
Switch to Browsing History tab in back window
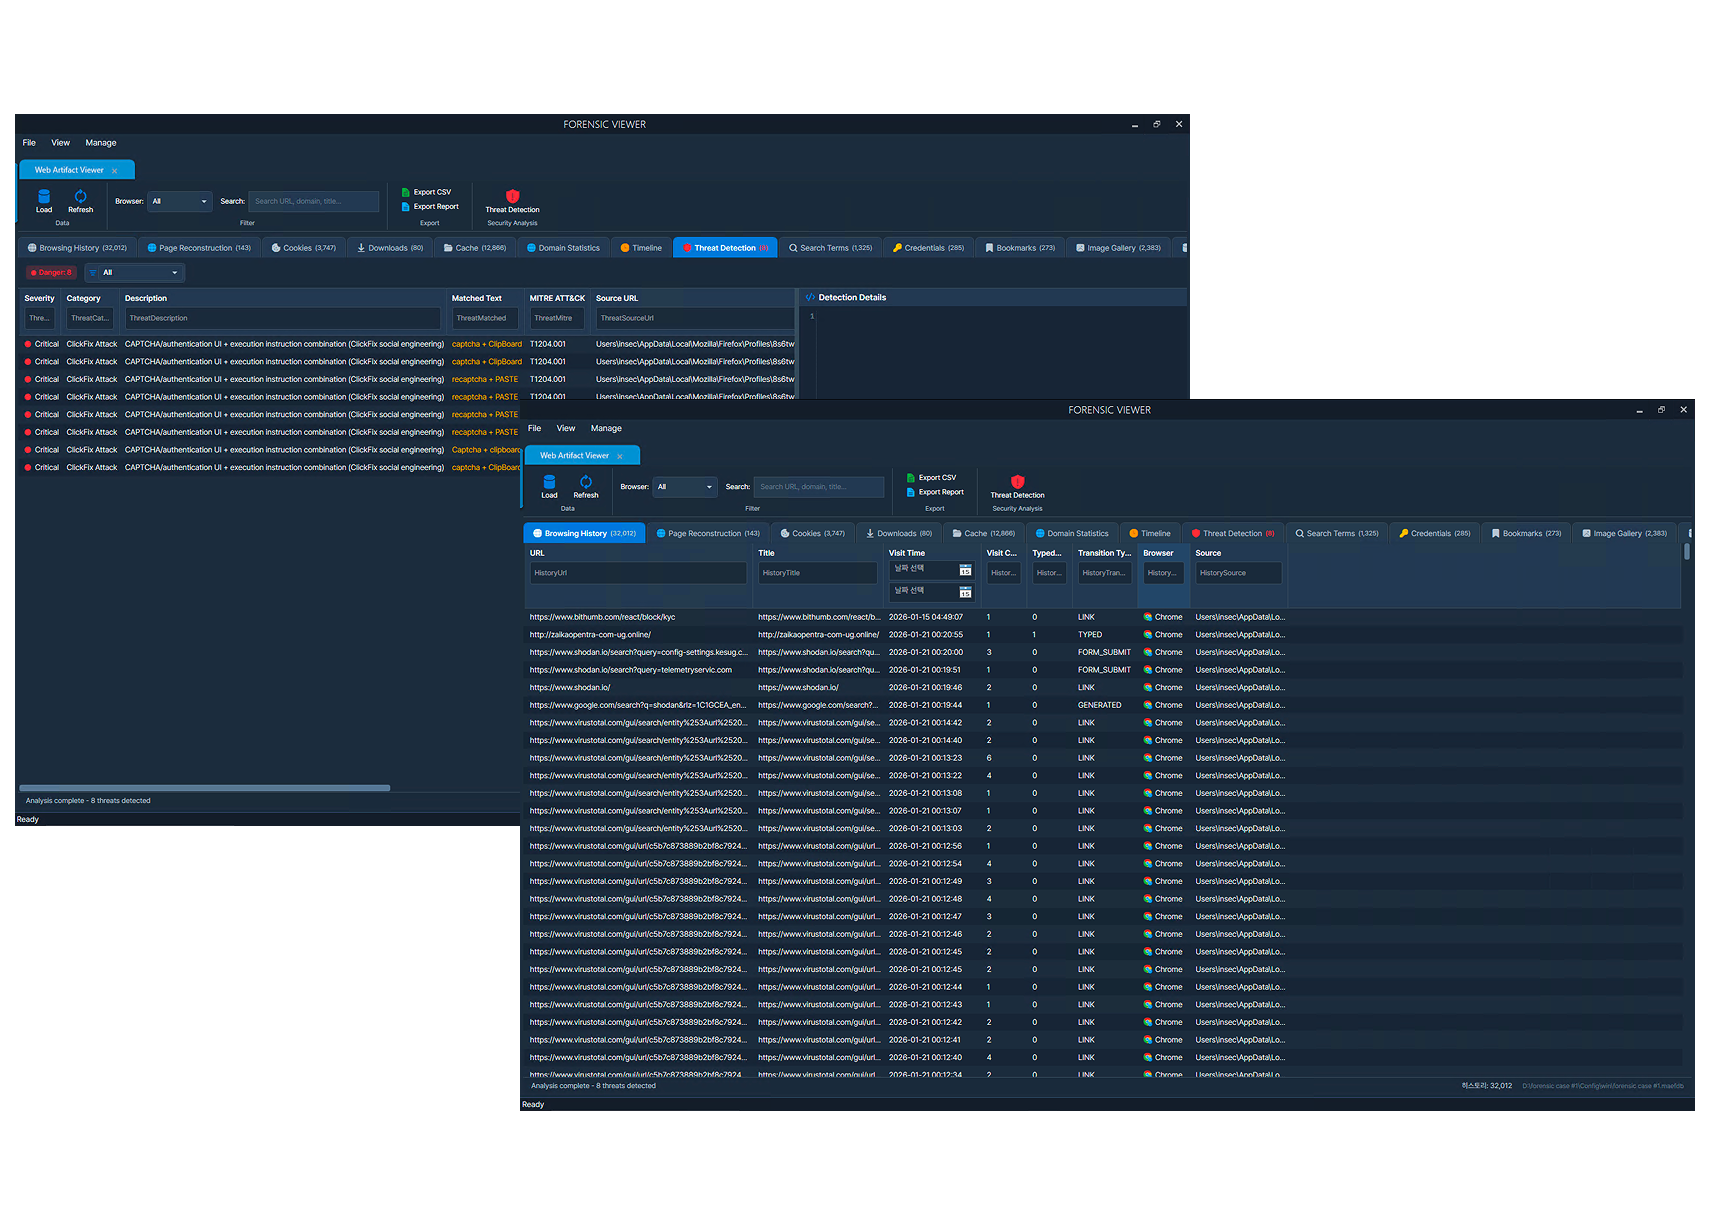pyautogui.click(x=78, y=248)
